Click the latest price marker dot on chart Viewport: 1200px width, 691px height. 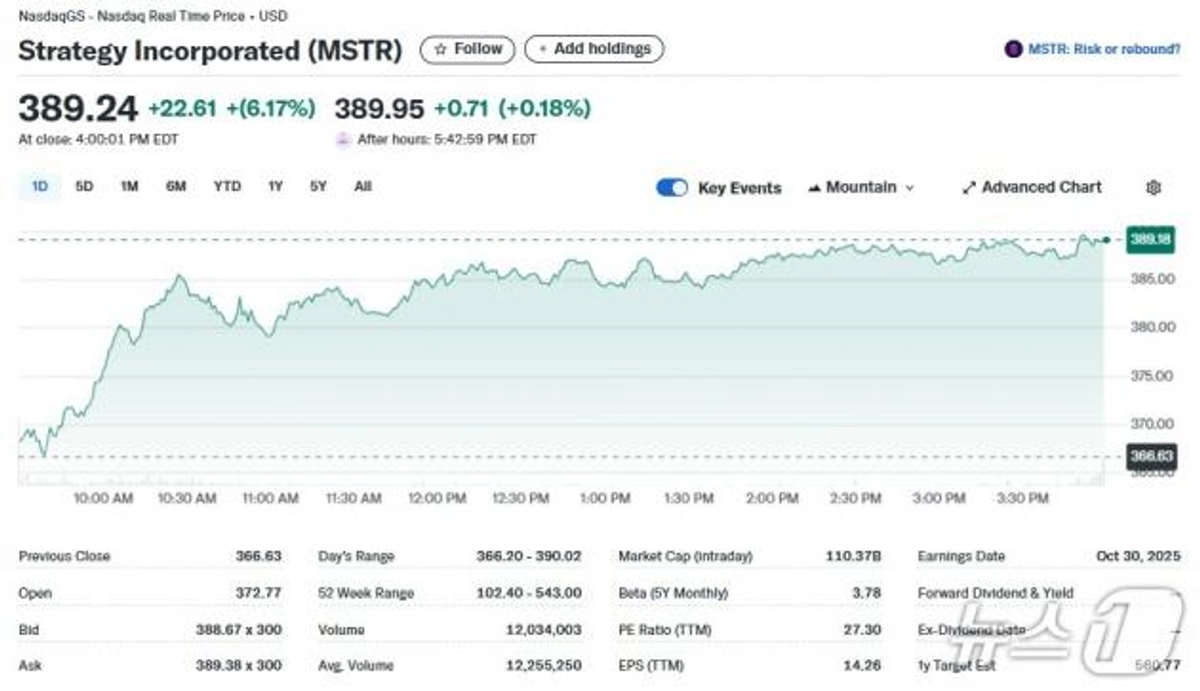(x=1104, y=240)
